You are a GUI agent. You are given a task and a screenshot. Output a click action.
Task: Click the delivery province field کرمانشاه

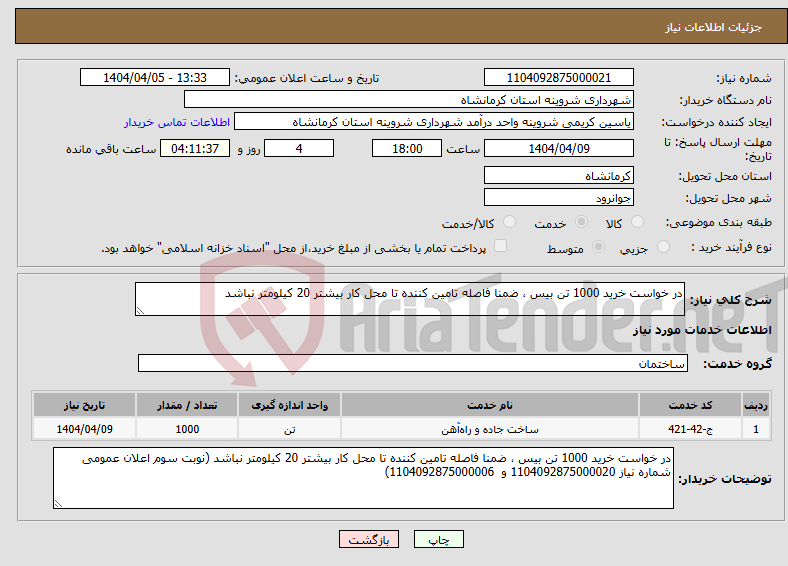[558, 175]
